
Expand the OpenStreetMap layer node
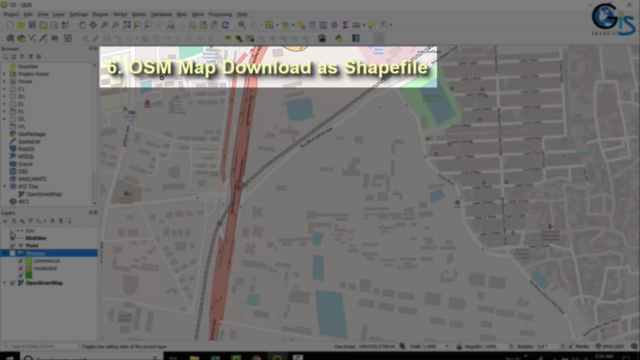(x=4, y=283)
